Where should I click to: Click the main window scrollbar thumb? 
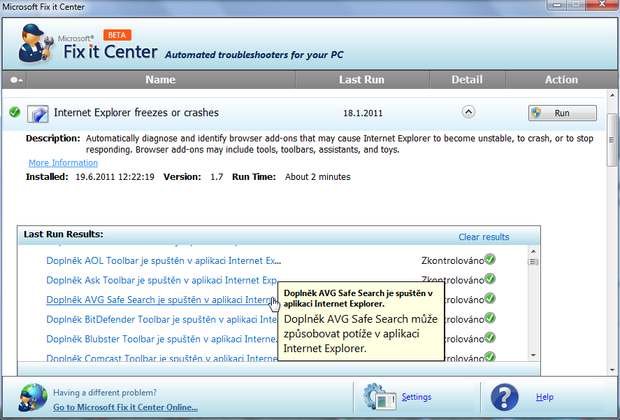point(612,140)
